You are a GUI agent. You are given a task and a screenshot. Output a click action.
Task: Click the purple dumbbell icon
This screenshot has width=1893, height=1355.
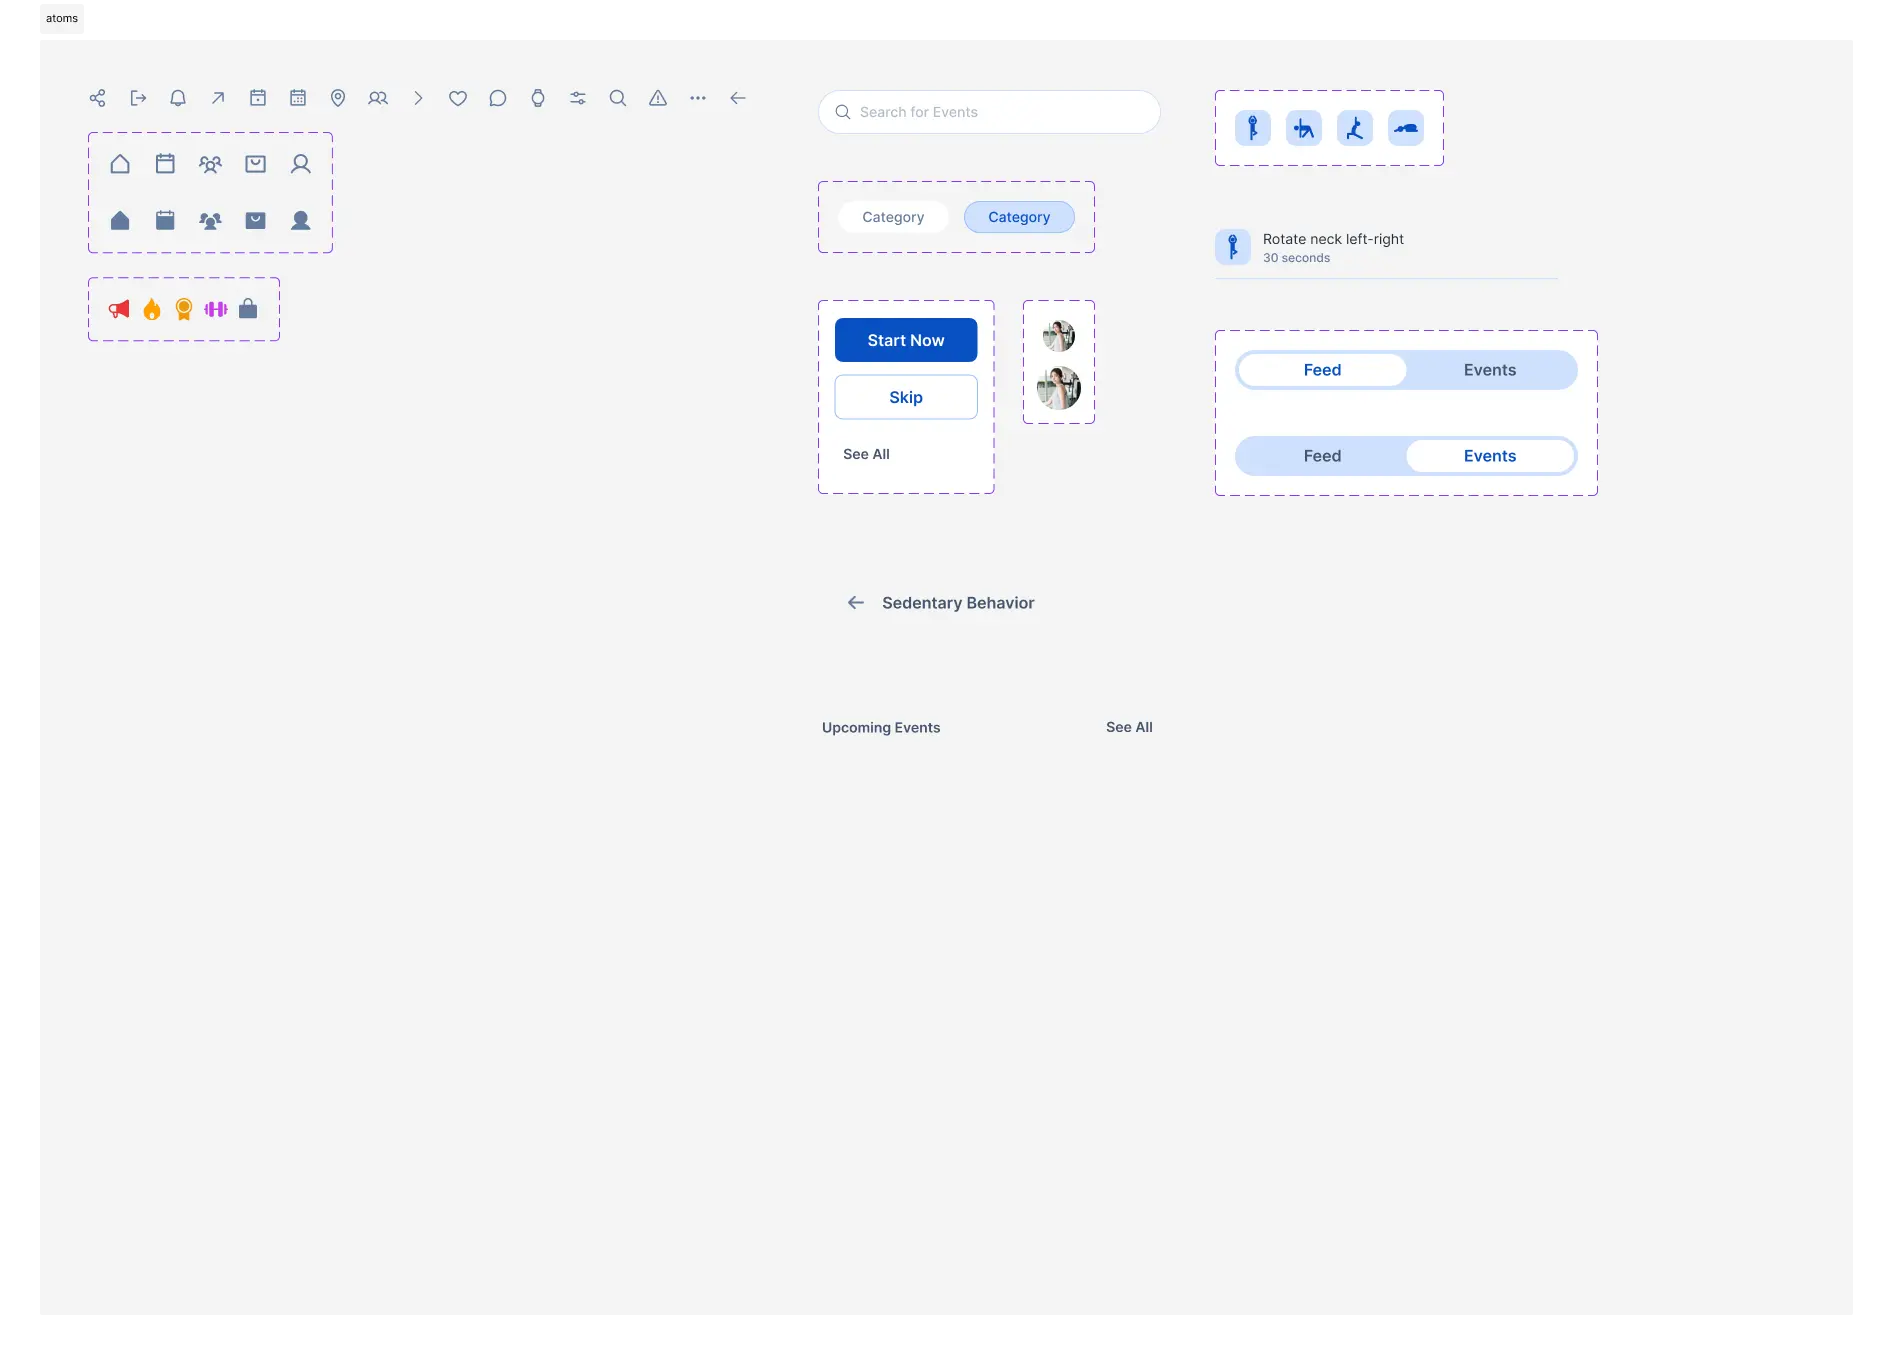click(x=216, y=309)
